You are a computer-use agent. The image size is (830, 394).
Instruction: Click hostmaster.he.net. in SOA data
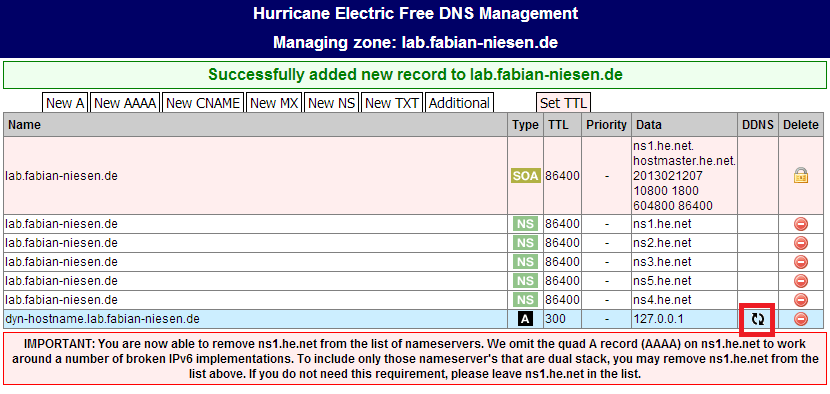[684, 160]
